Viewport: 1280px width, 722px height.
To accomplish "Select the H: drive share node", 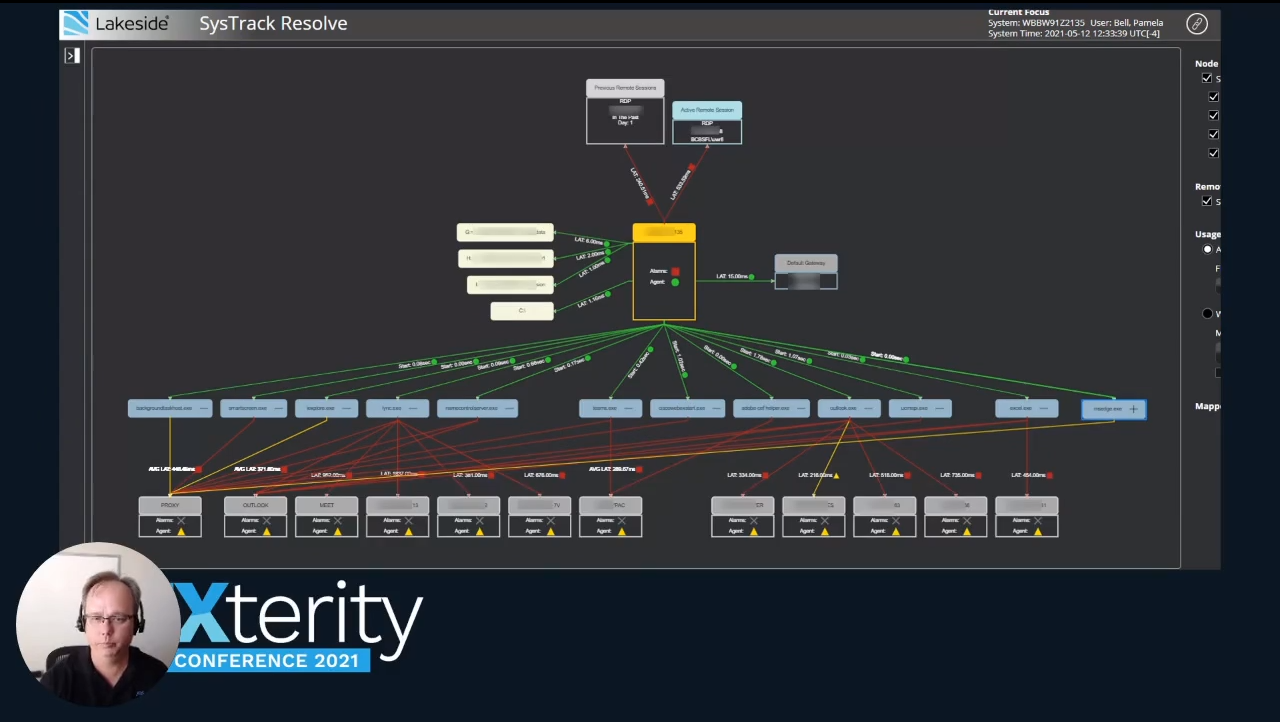I will tap(505, 258).
